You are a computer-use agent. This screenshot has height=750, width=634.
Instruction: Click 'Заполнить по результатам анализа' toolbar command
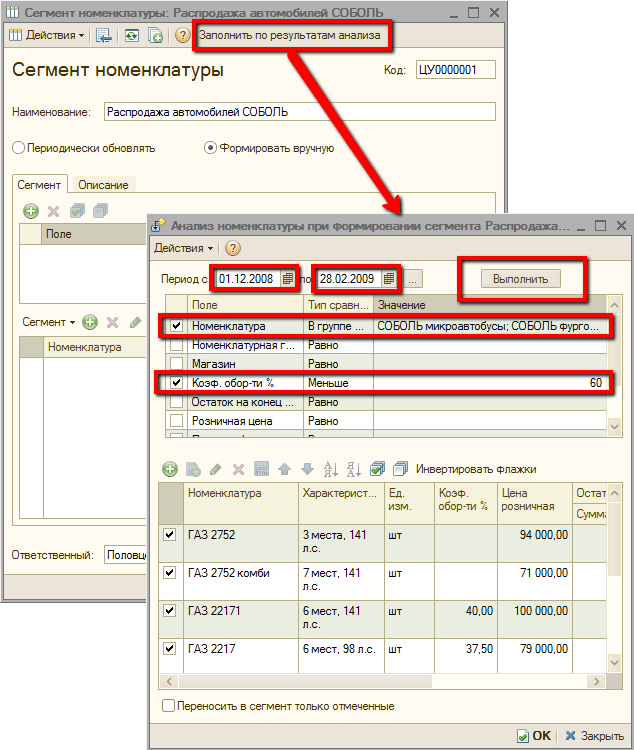pyautogui.click(x=289, y=35)
